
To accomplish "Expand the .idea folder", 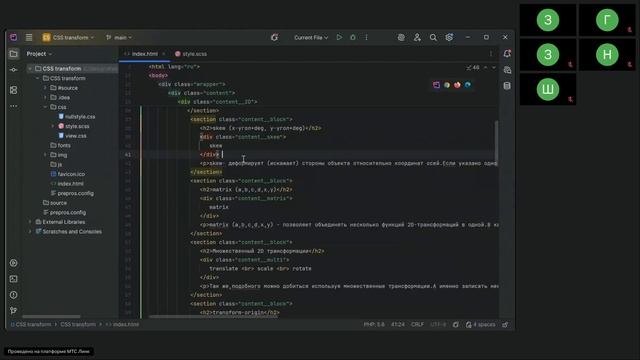I will [45, 97].
